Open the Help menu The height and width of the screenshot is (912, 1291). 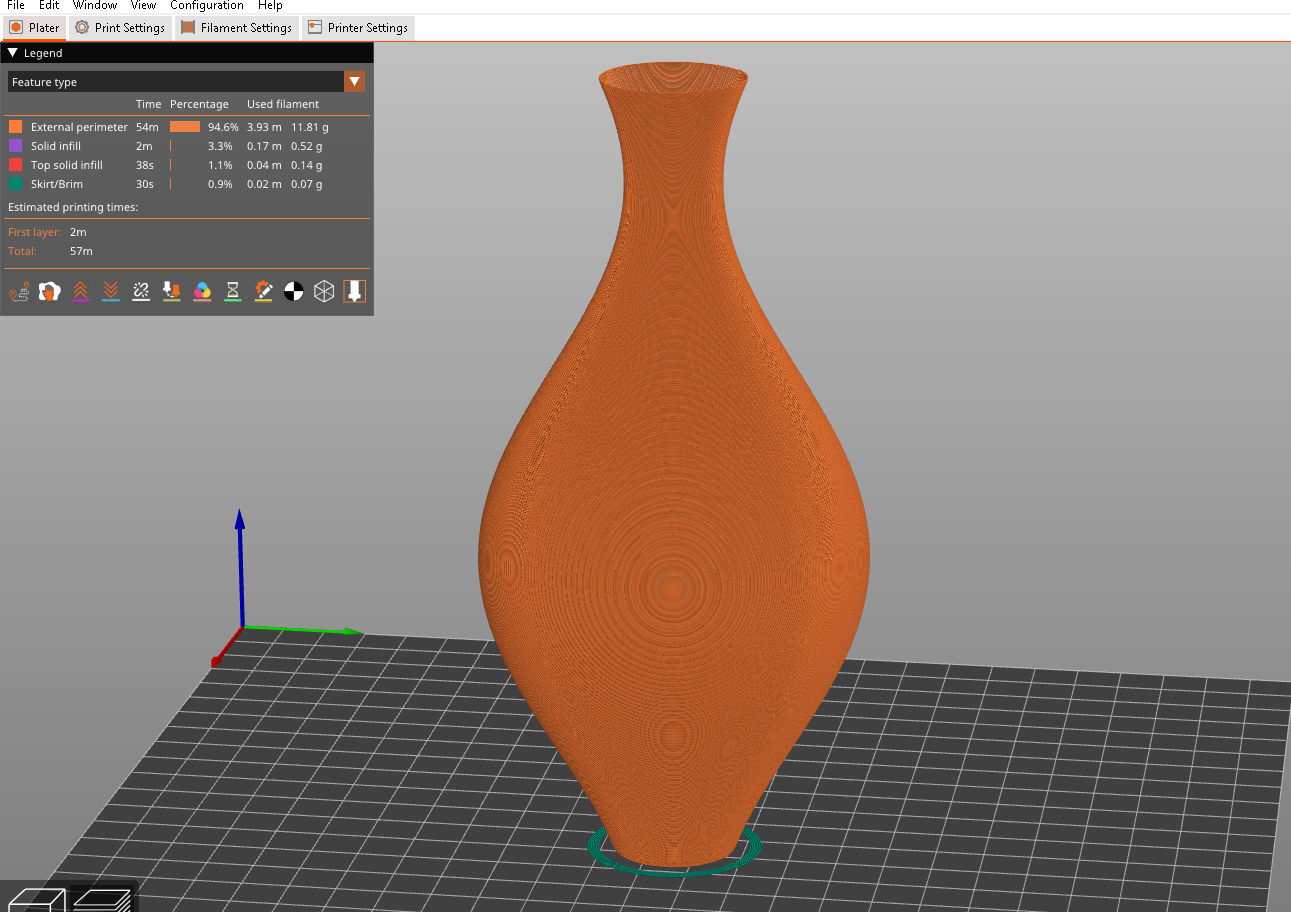click(x=270, y=6)
